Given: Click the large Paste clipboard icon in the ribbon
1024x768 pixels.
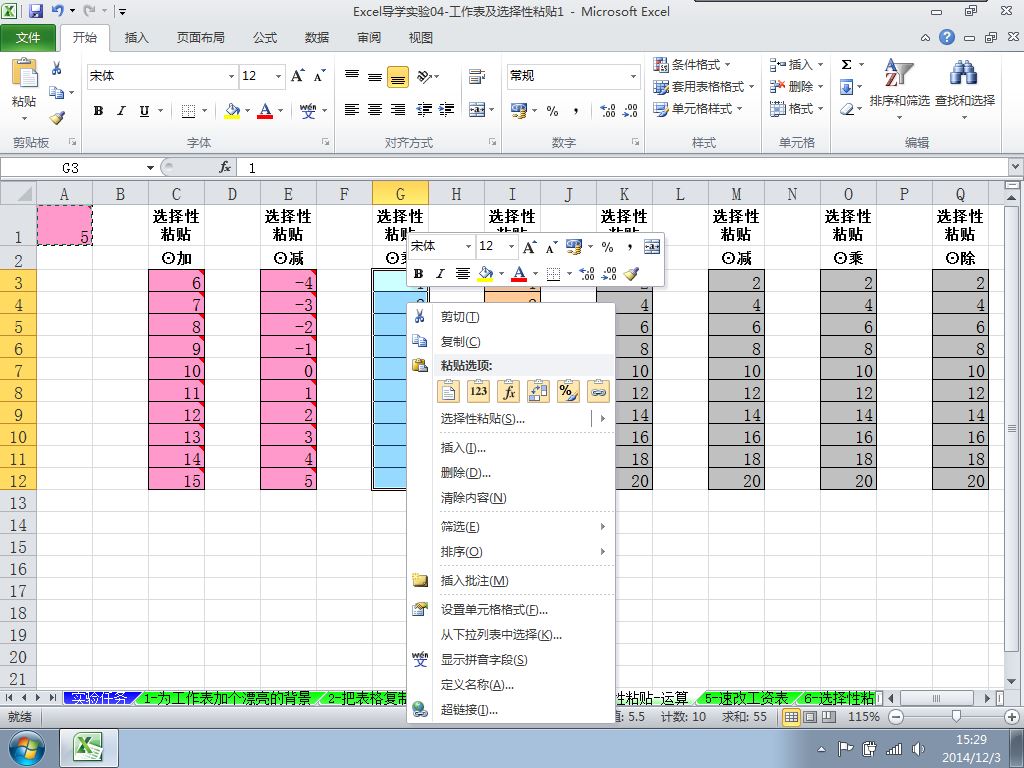Looking at the screenshot, I should (x=24, y=74).
